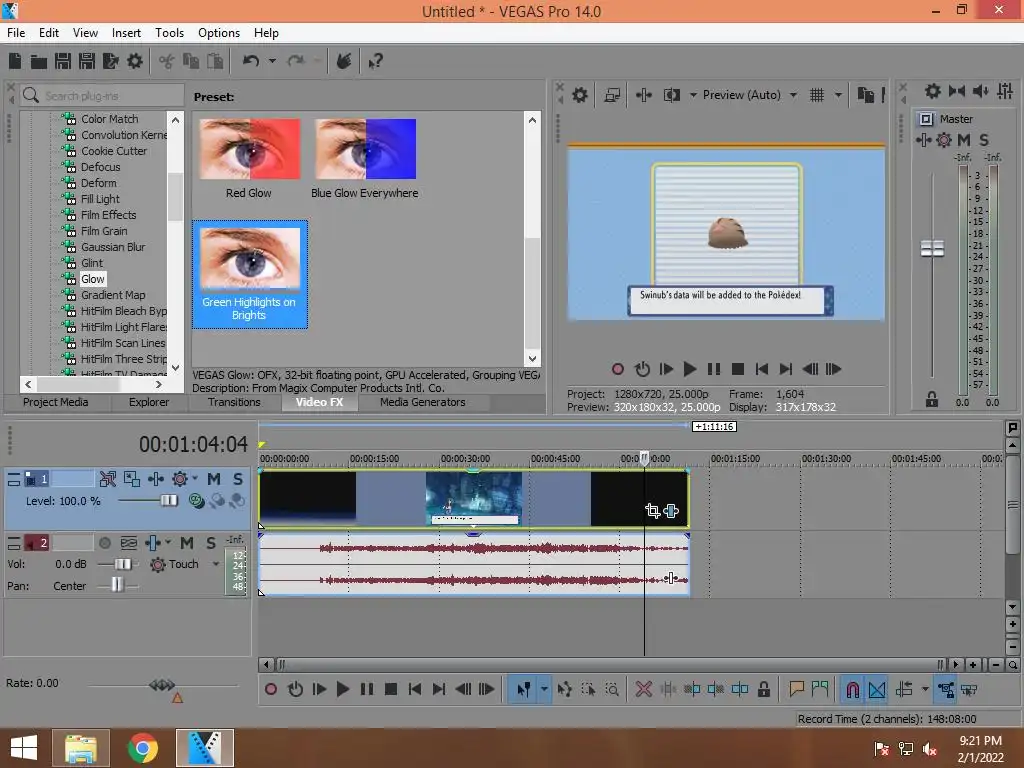
Task: Toggle the Lock Envelopes to Events button
Action: [946, 689]
